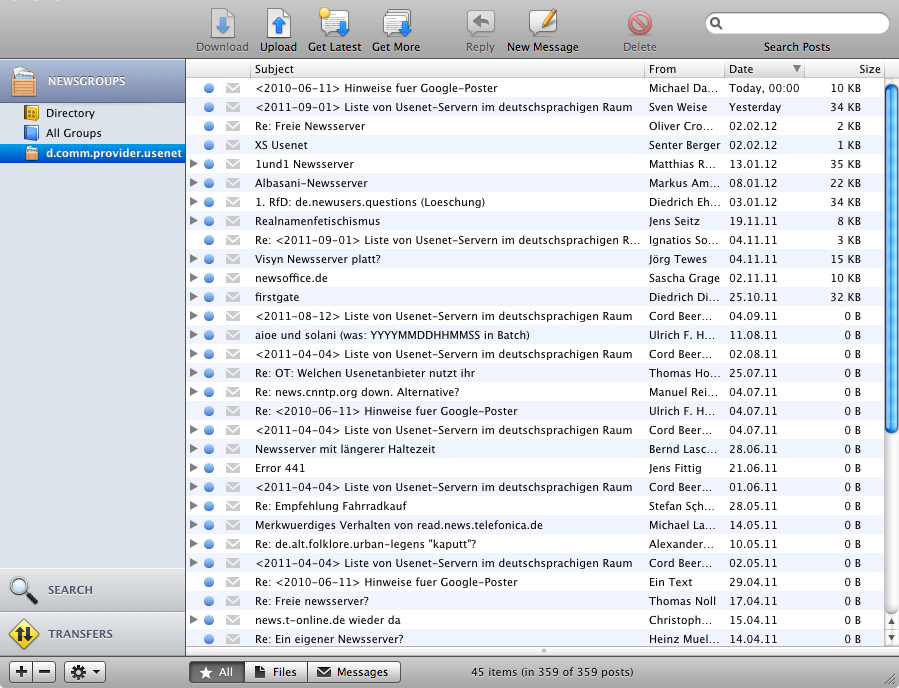Expand the 1und1 Newsserver thread
The image size is (899, 688).
(194, 164)
